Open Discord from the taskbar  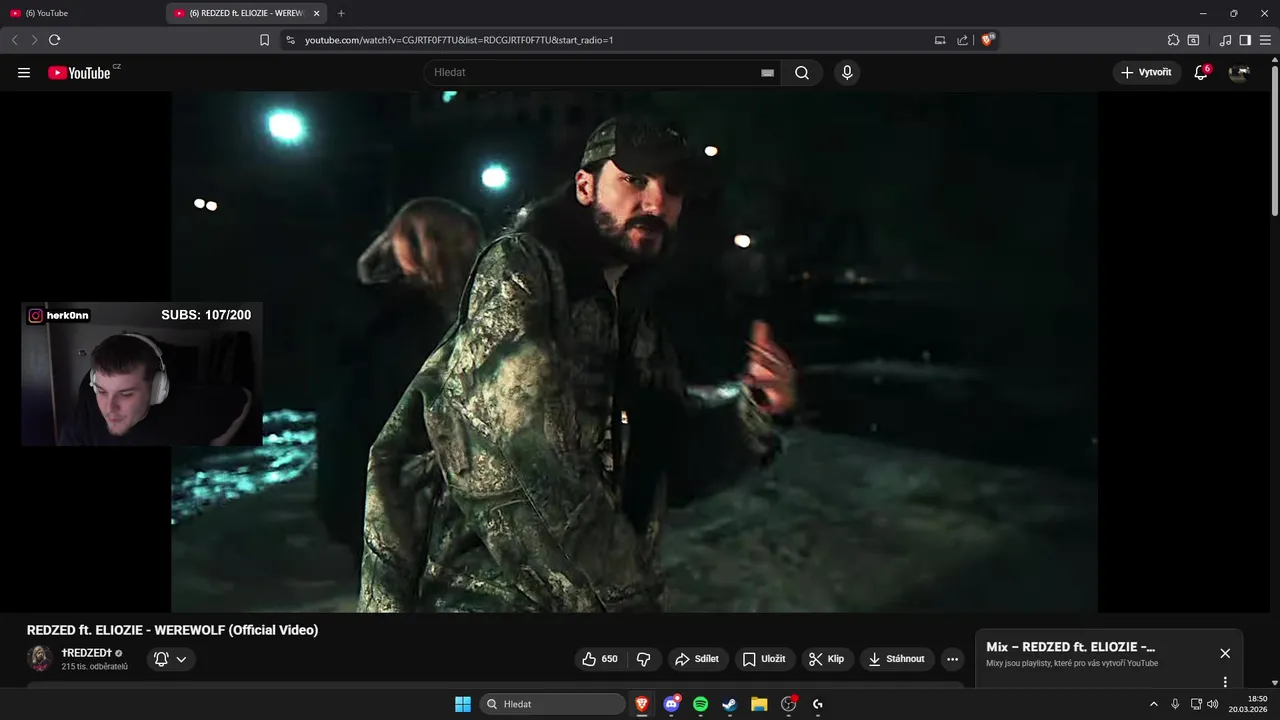pyautogui.click(x=671, y=704)
